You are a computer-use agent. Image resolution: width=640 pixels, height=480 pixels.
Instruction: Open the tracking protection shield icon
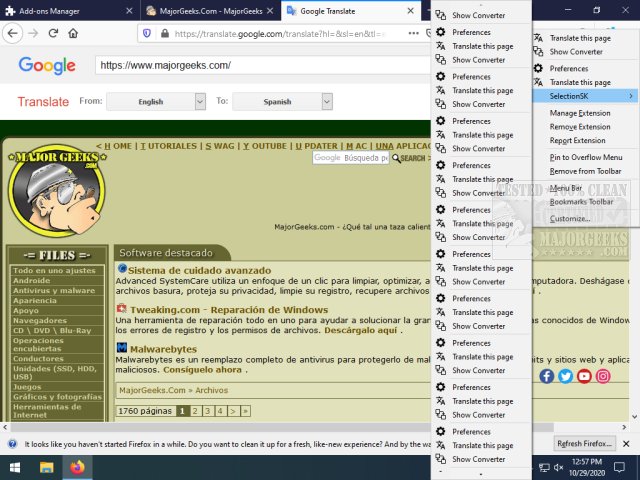147,33
